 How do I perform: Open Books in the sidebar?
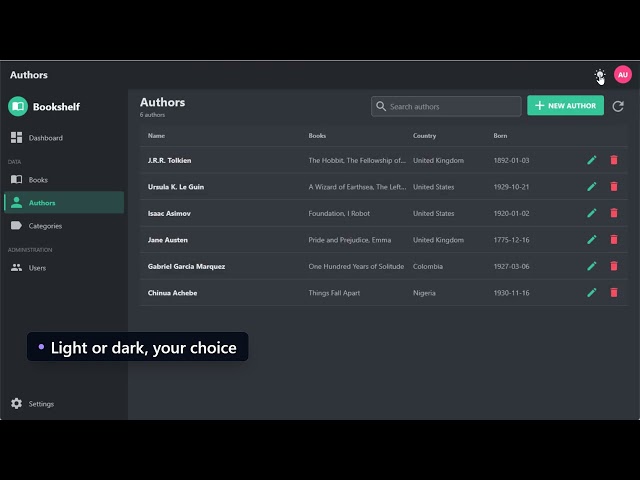point(64,180)
